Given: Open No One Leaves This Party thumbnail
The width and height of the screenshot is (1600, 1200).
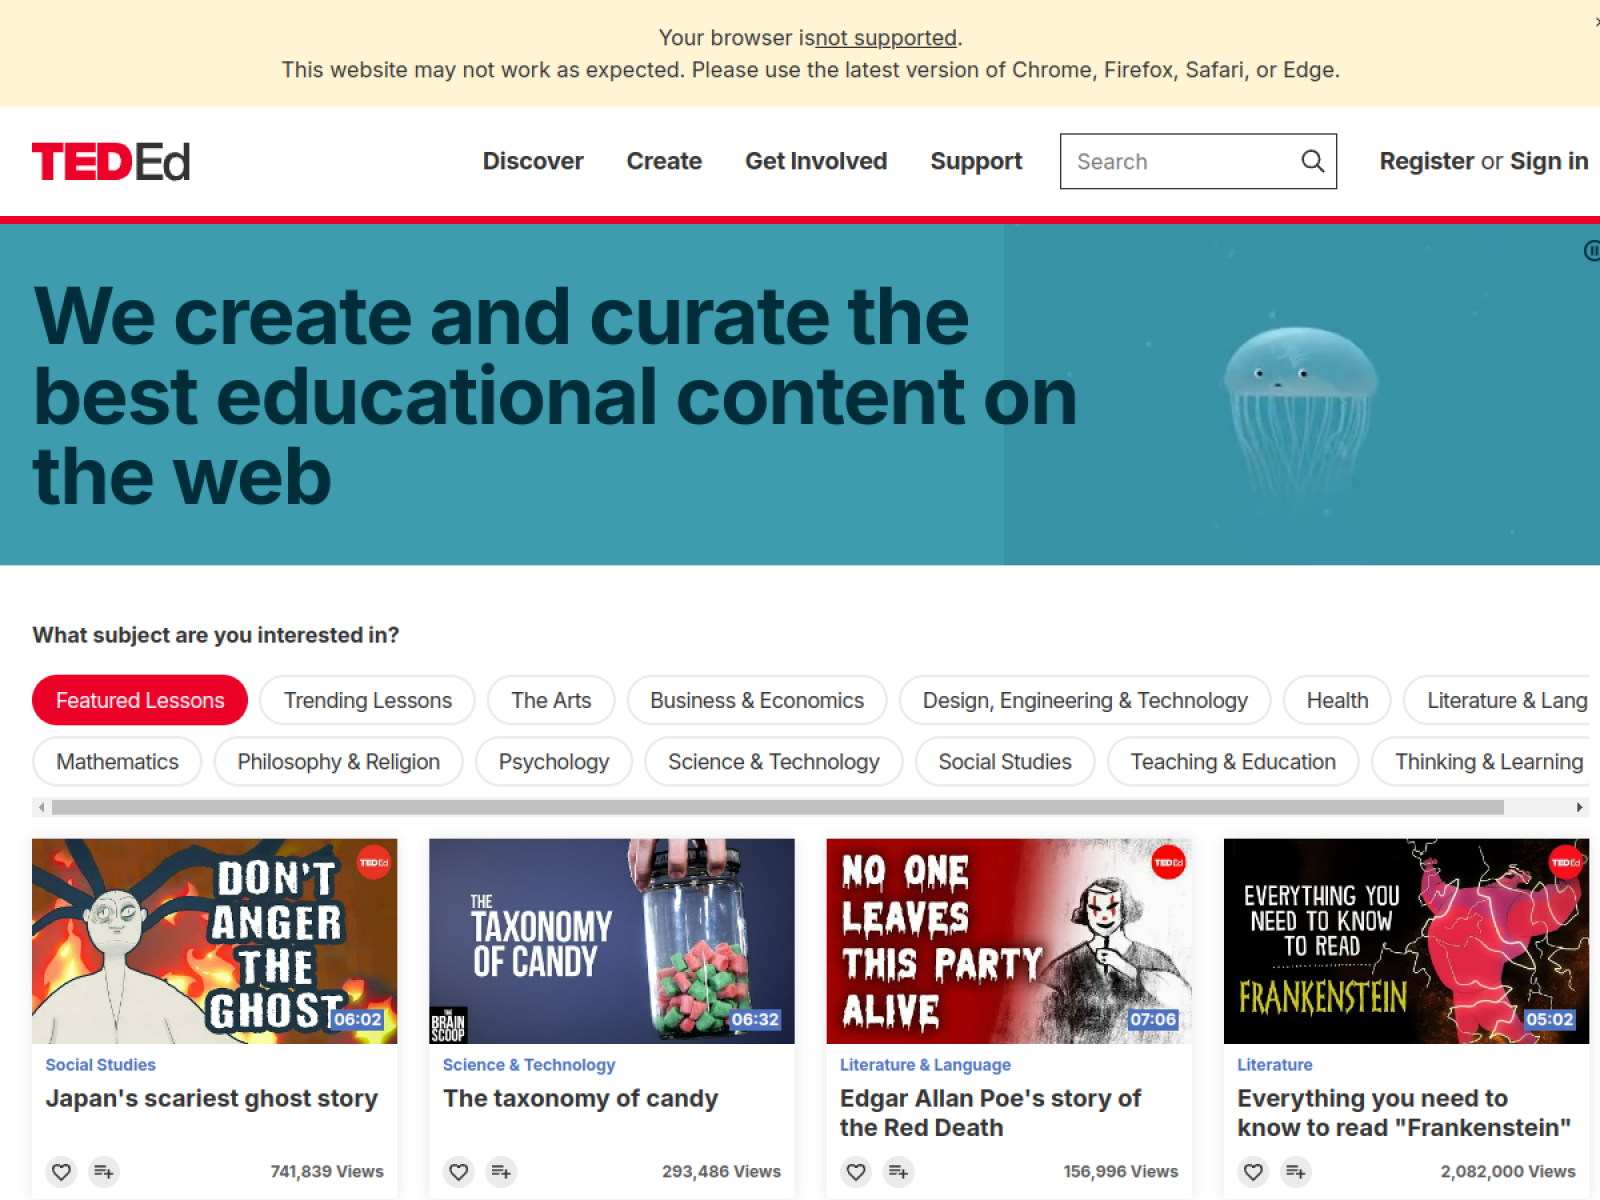Looking at the screenshot, I should tap(1008, 941).
